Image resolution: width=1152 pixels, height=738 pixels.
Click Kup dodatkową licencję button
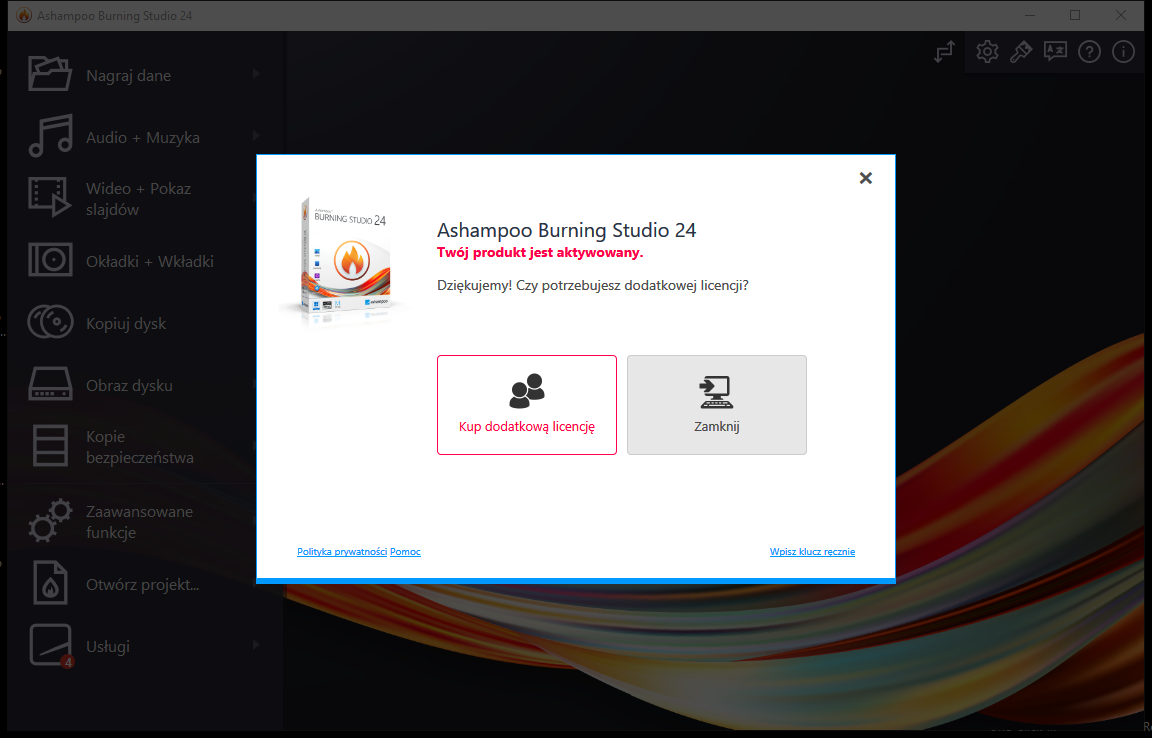pyautogui.click(x=527, y=405)
